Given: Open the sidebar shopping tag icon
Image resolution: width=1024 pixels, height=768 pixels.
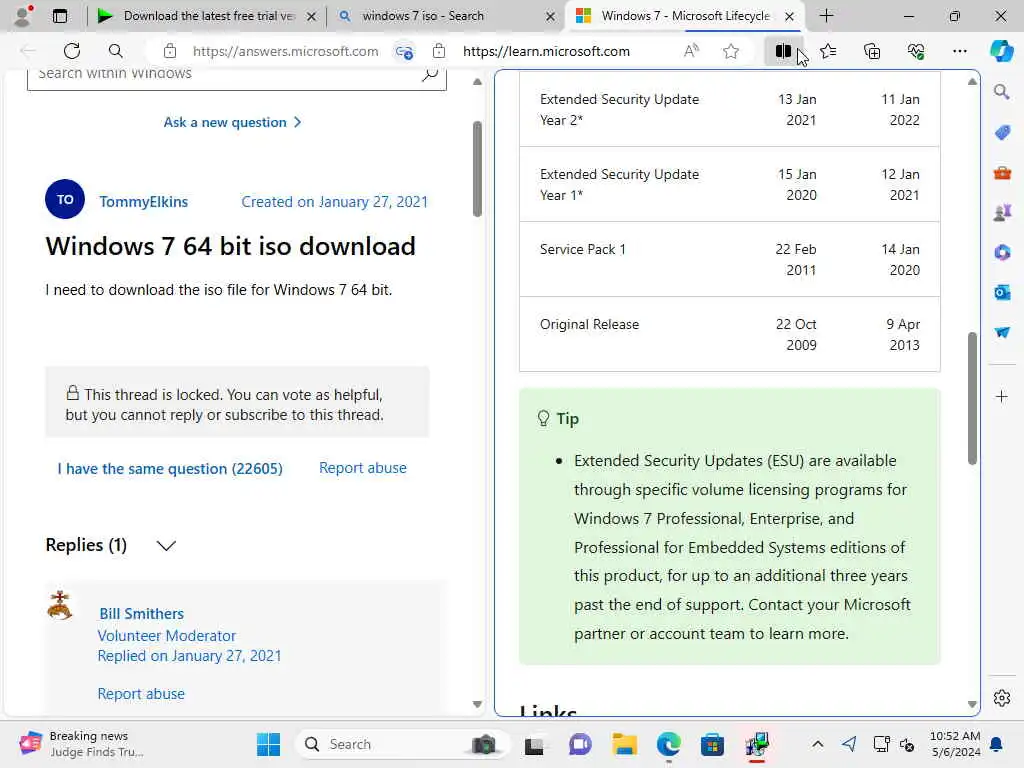Looking at the screenshot, I should tap(1002, 132).
